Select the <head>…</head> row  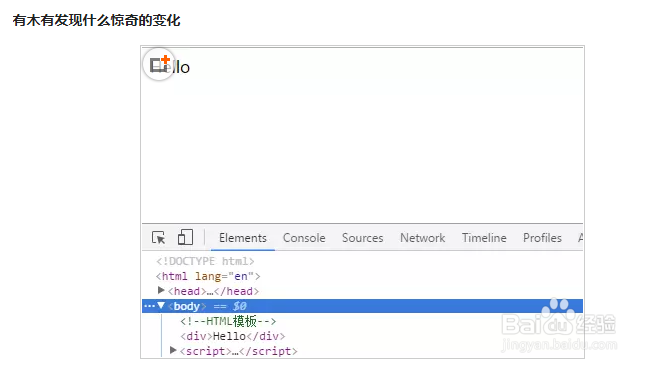point(213,291)
